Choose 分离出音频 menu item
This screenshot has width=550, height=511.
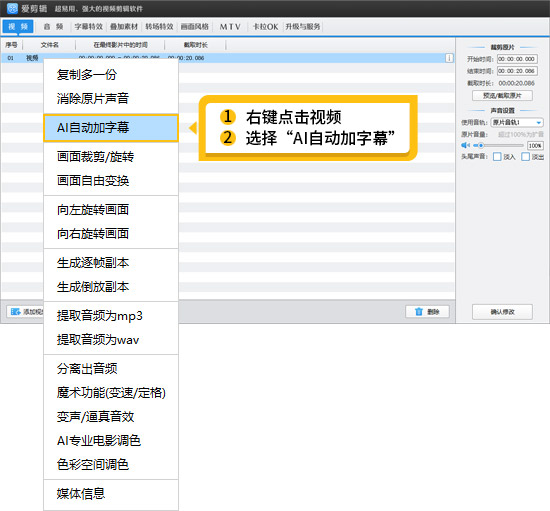pos(111,369)
